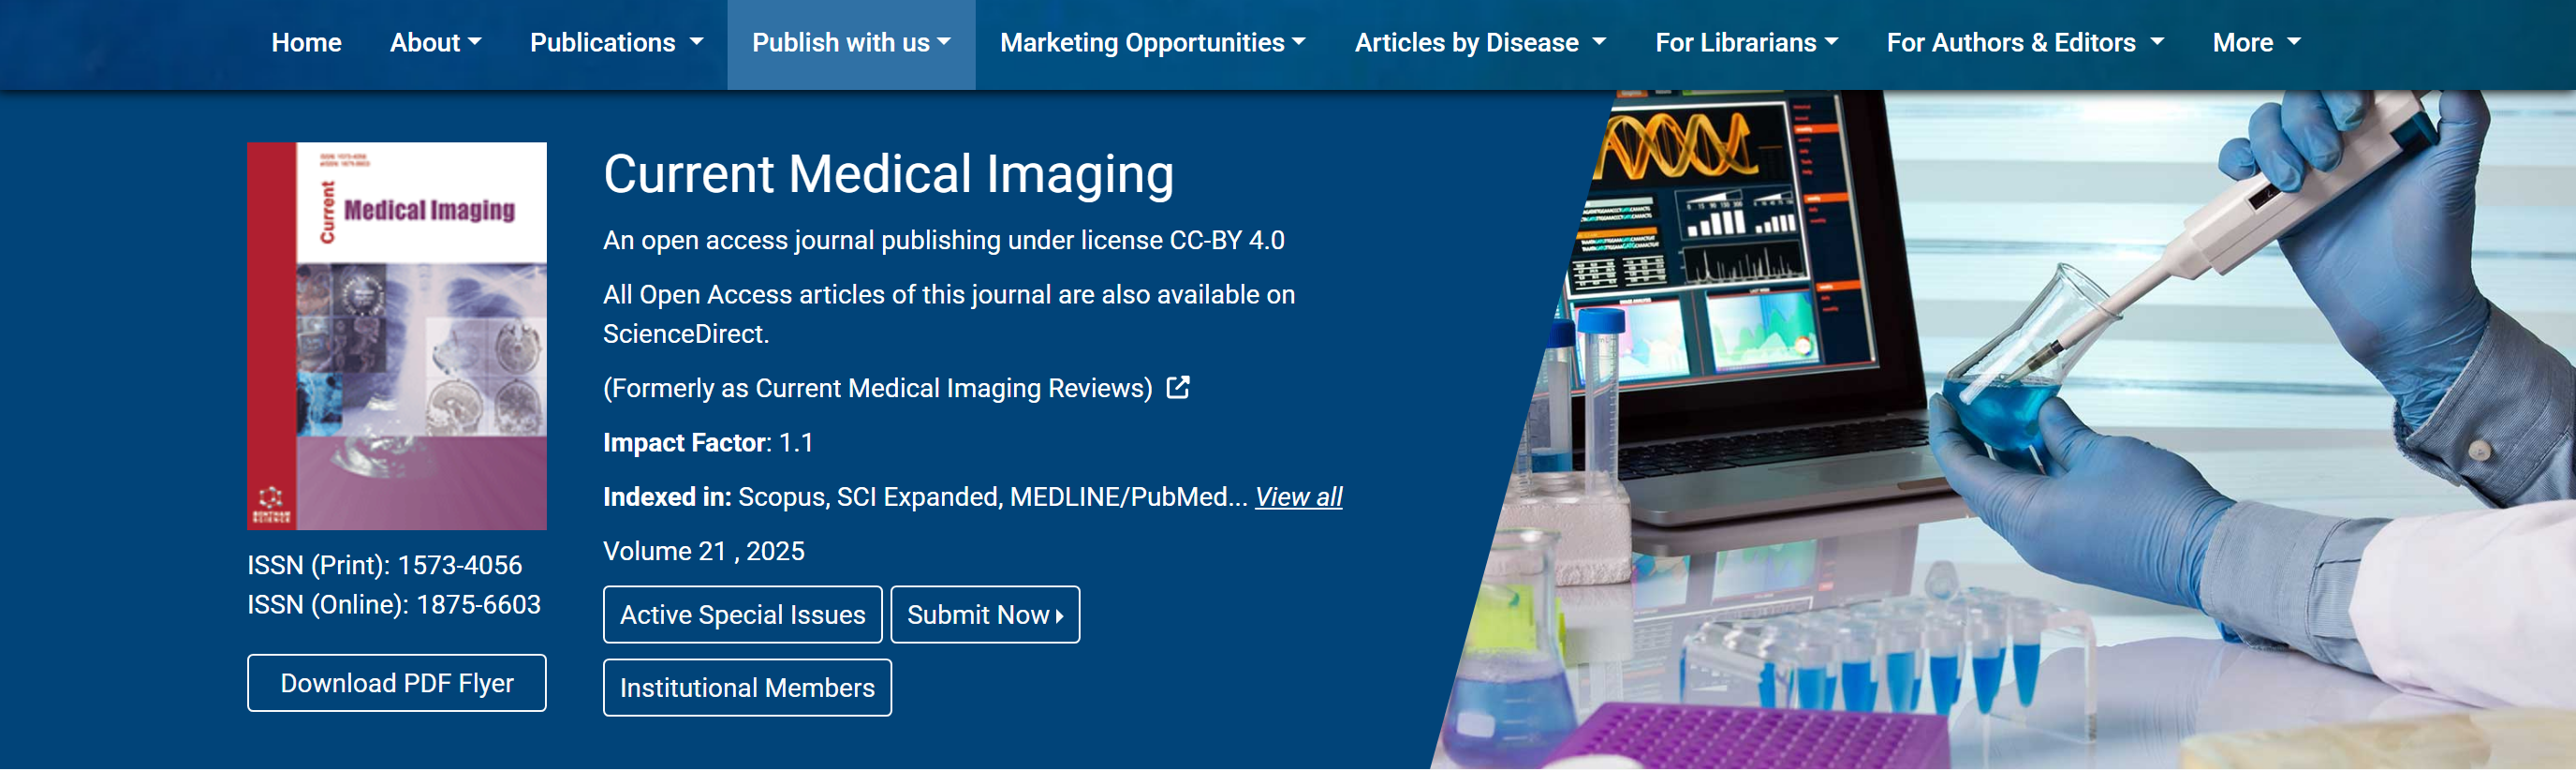The height and width of the screenshot is (770, 2576).
Task: Click the Formerly Current Medical Imaging Reviews link
Action: coord(877,388)
